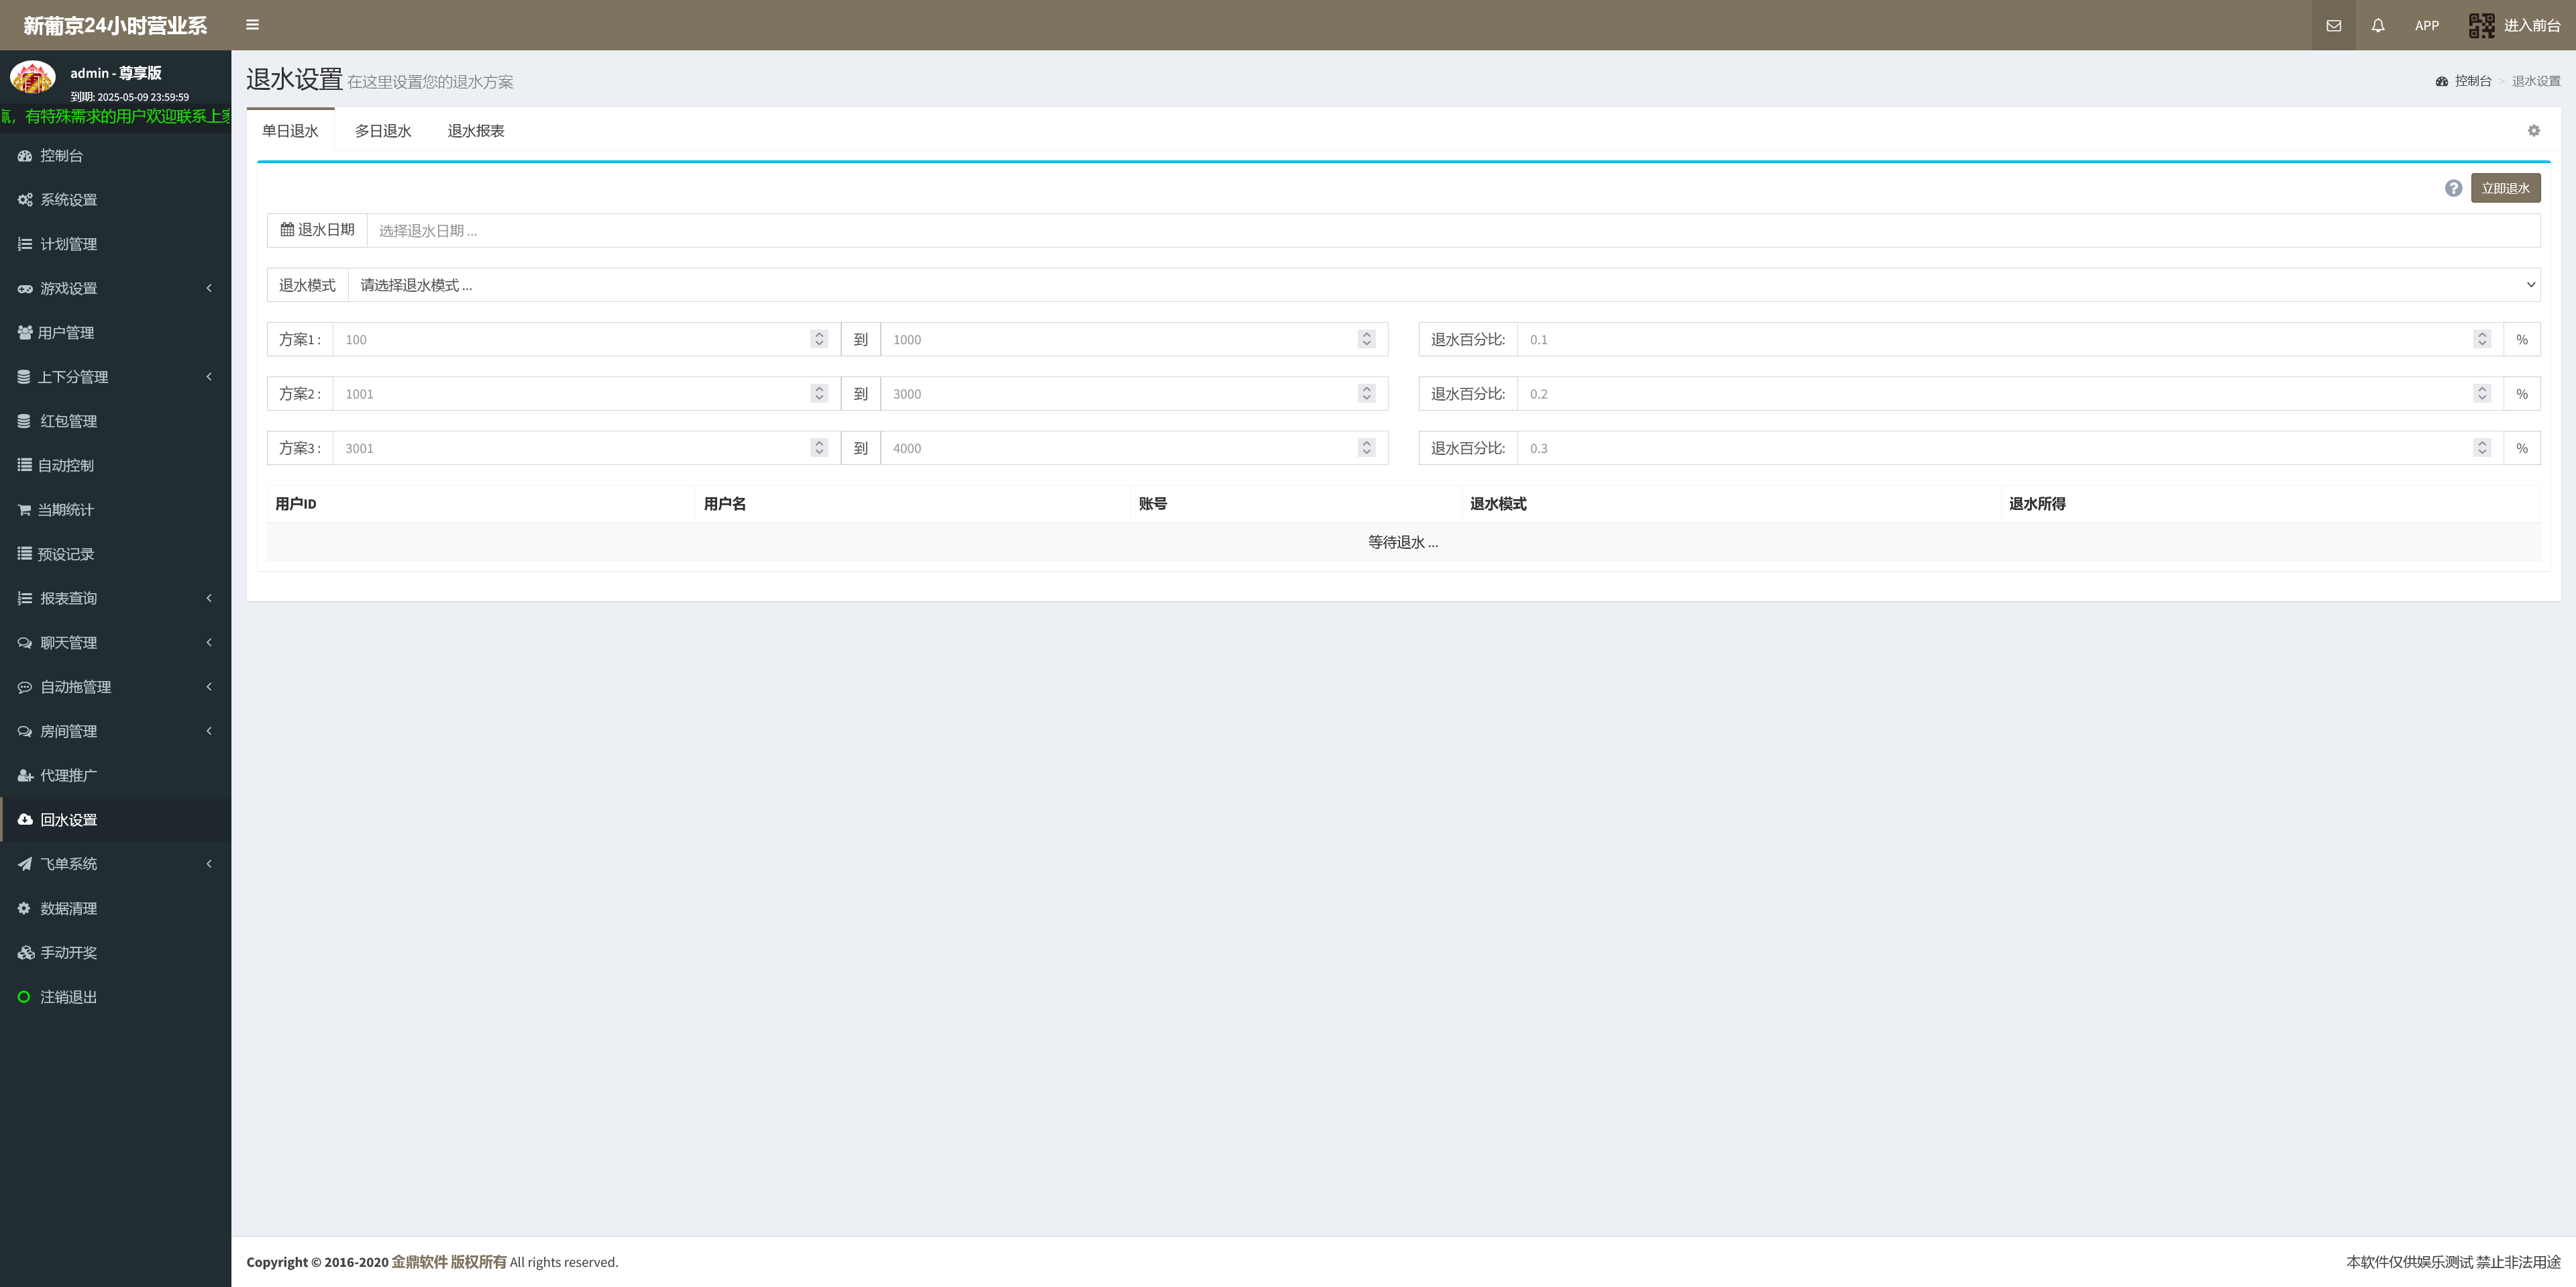Screen dimensions: 2576x1287
Task: Click the 方案3 退水百分比 input field
Action: [1995, 448]
